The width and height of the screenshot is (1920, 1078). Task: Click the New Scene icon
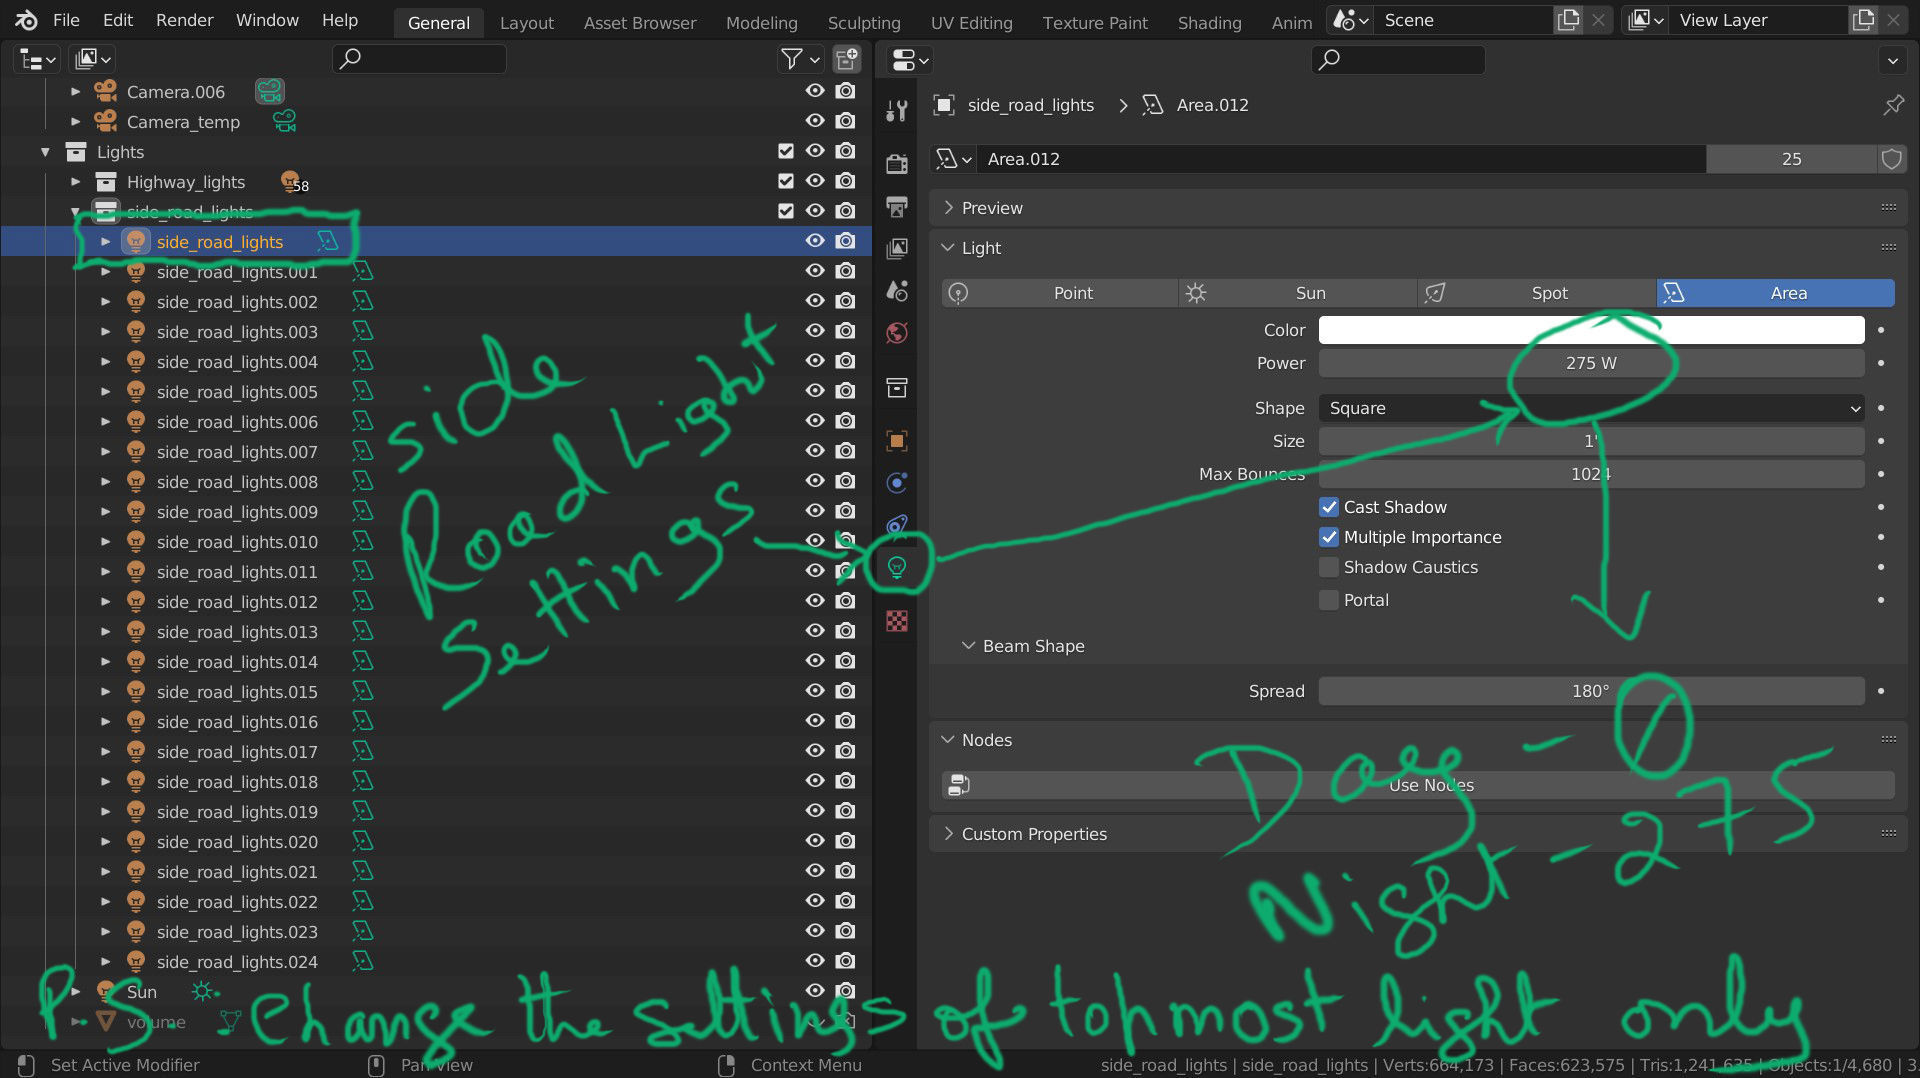[1569, 20]
